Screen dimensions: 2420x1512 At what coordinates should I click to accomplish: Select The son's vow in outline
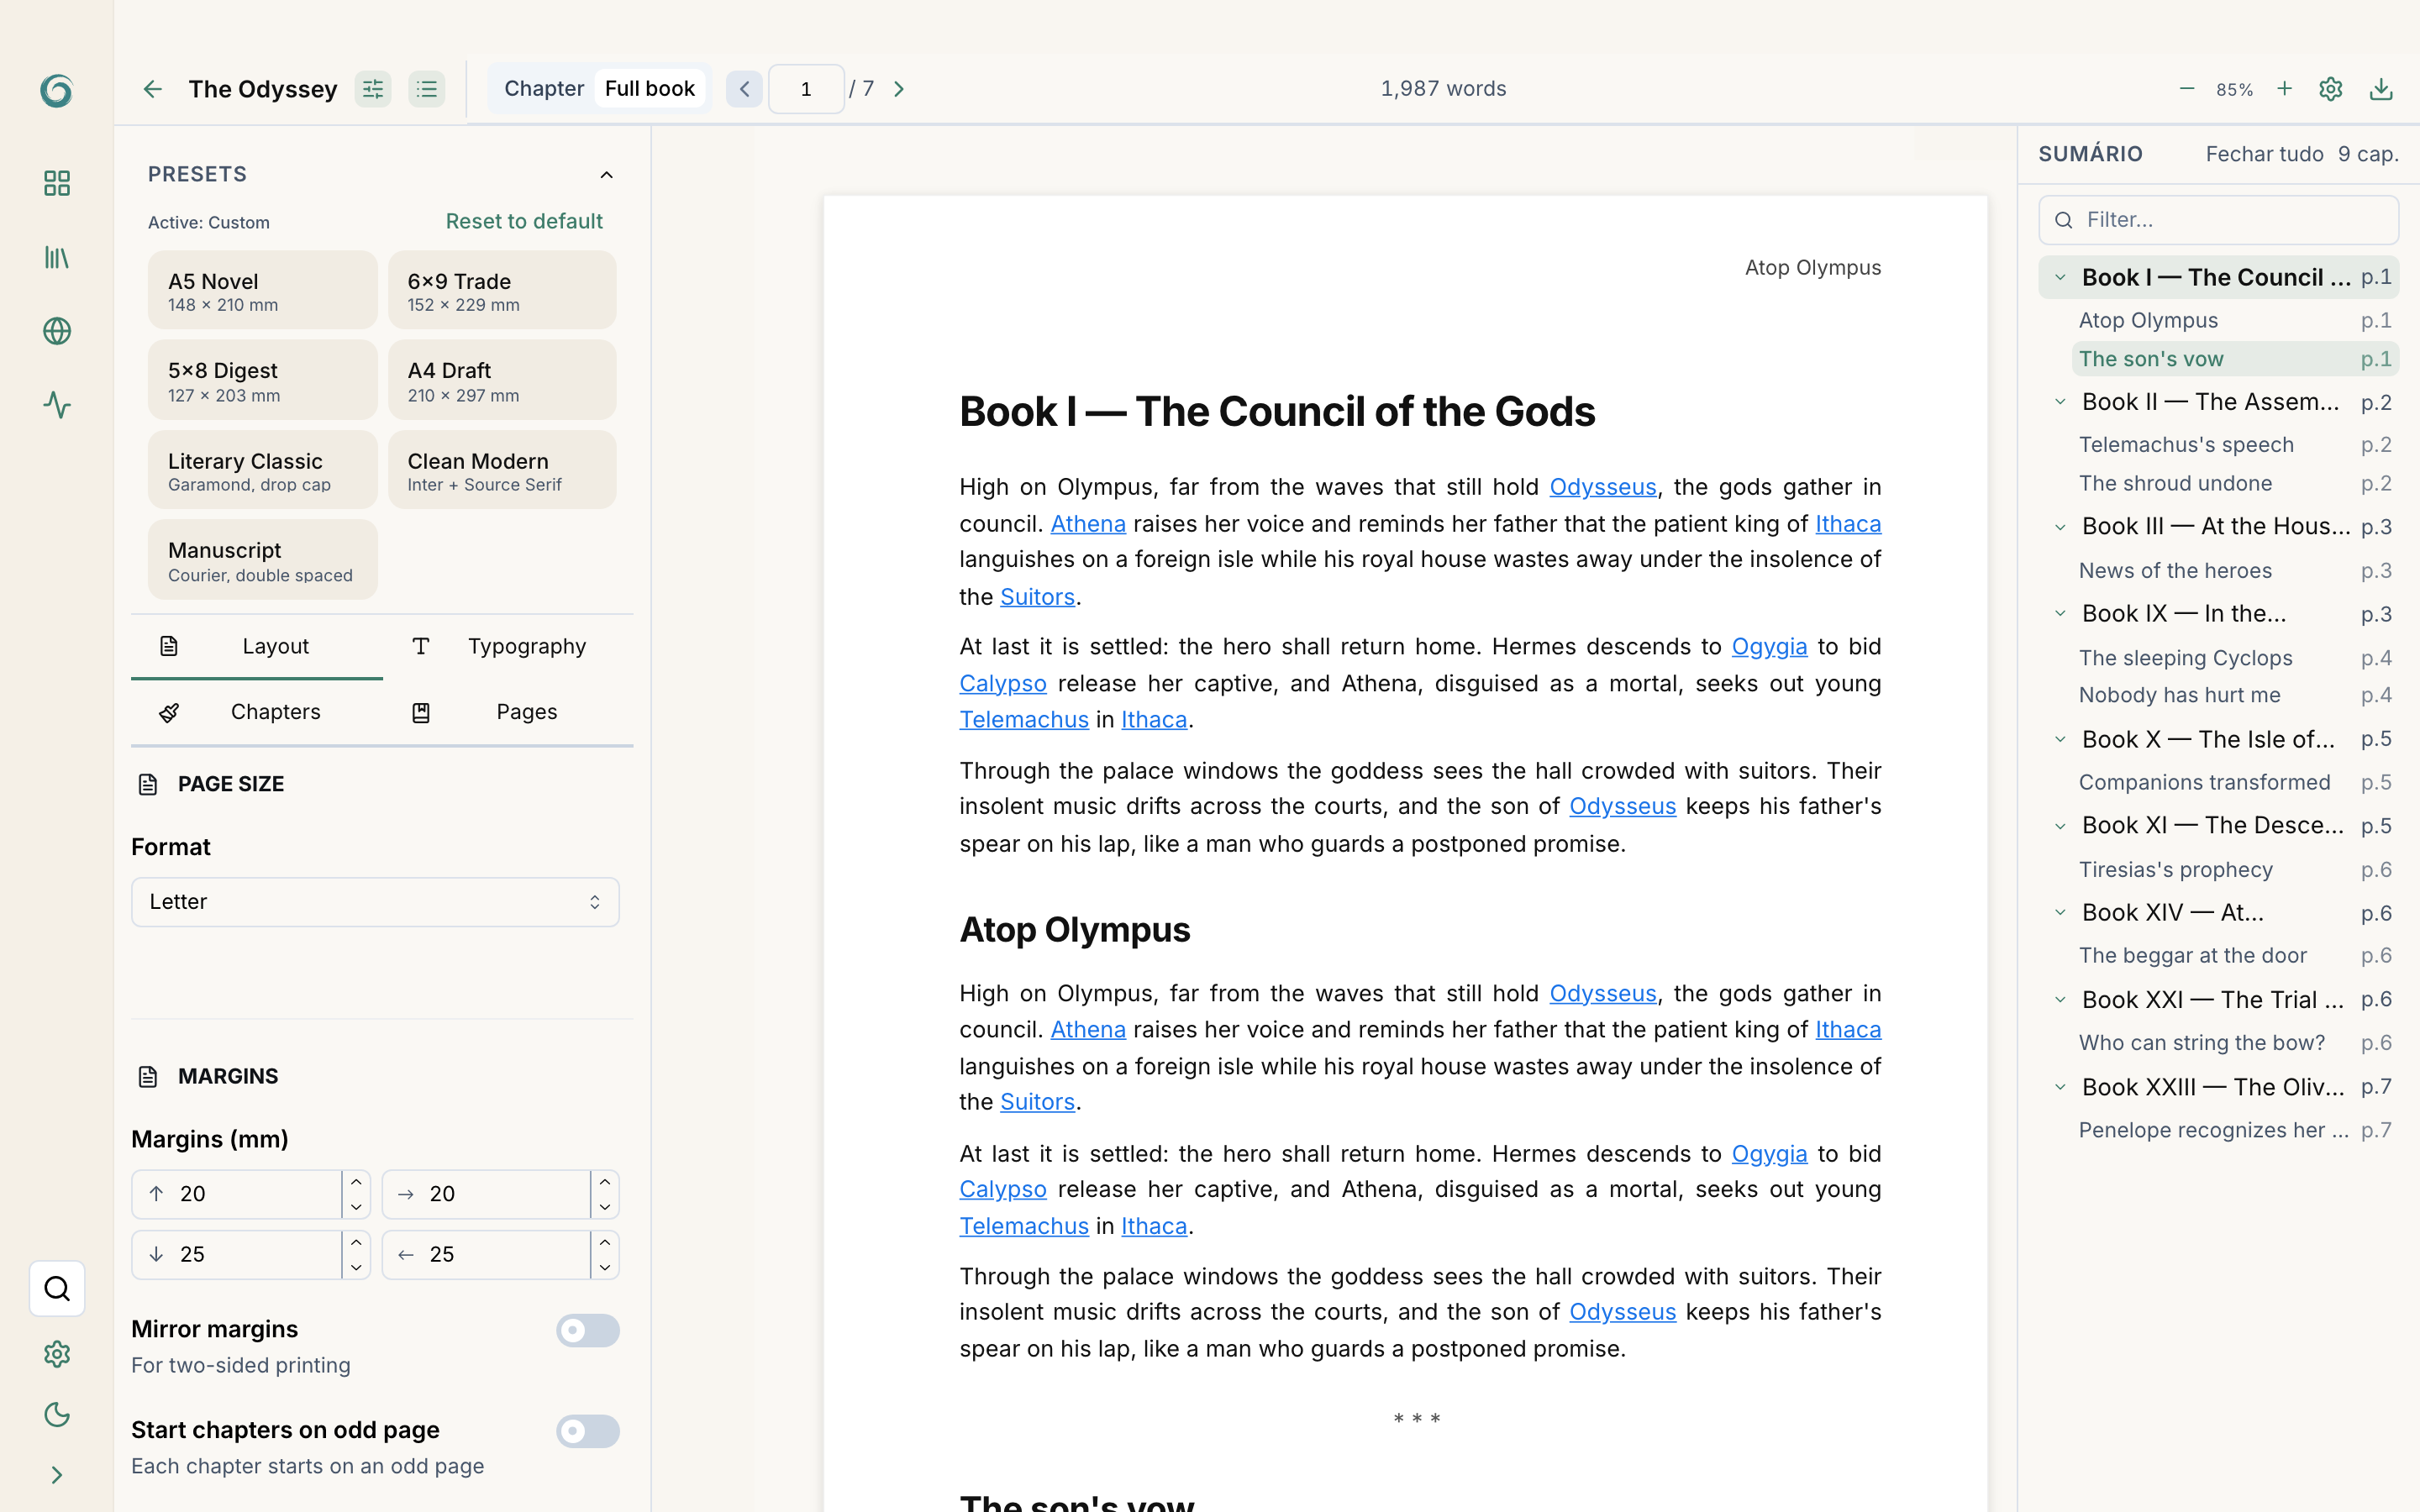(x=2235, y=359)
